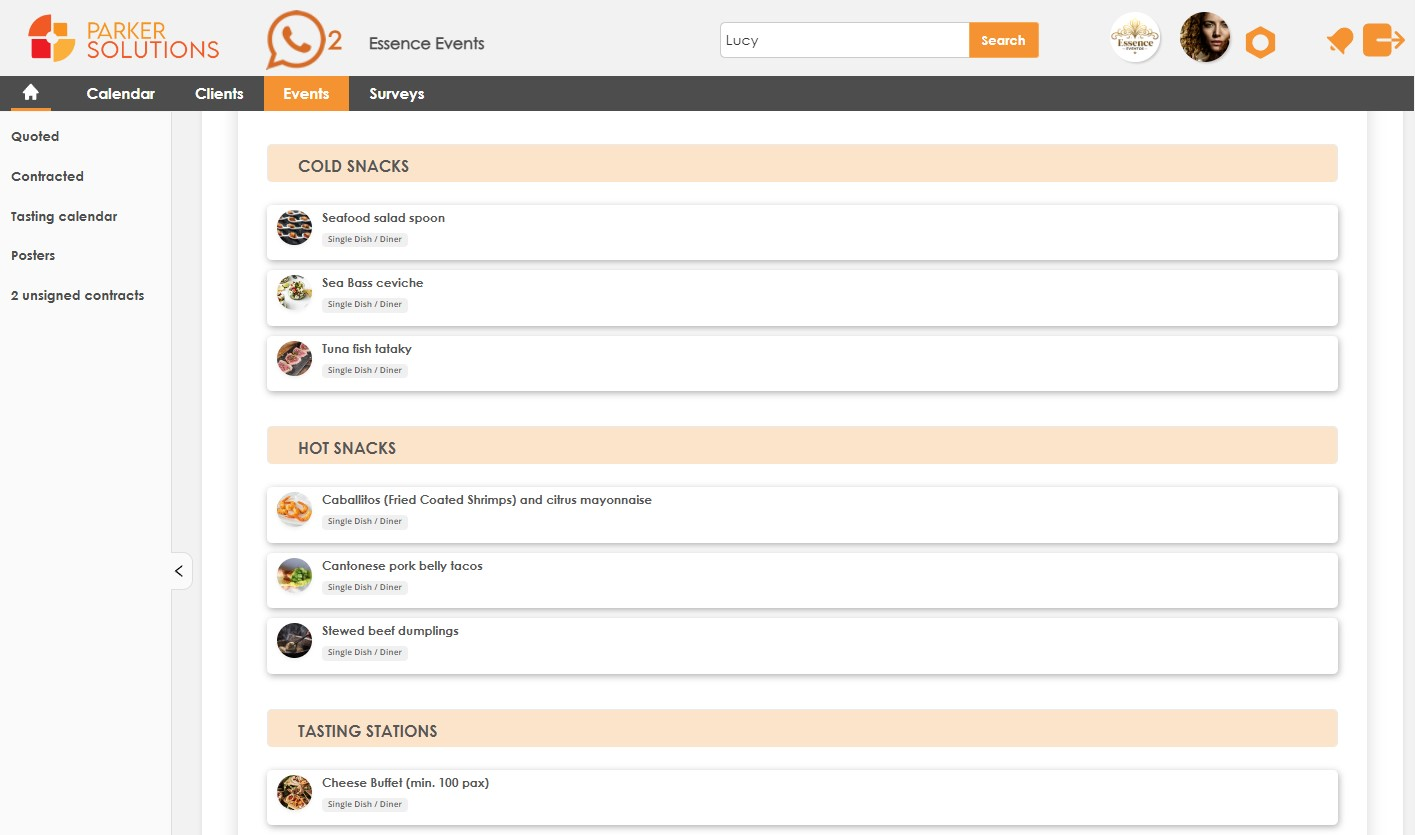Go to the Clients section
This screenshot has height=835, width=1415.
[x=218, y=93]
